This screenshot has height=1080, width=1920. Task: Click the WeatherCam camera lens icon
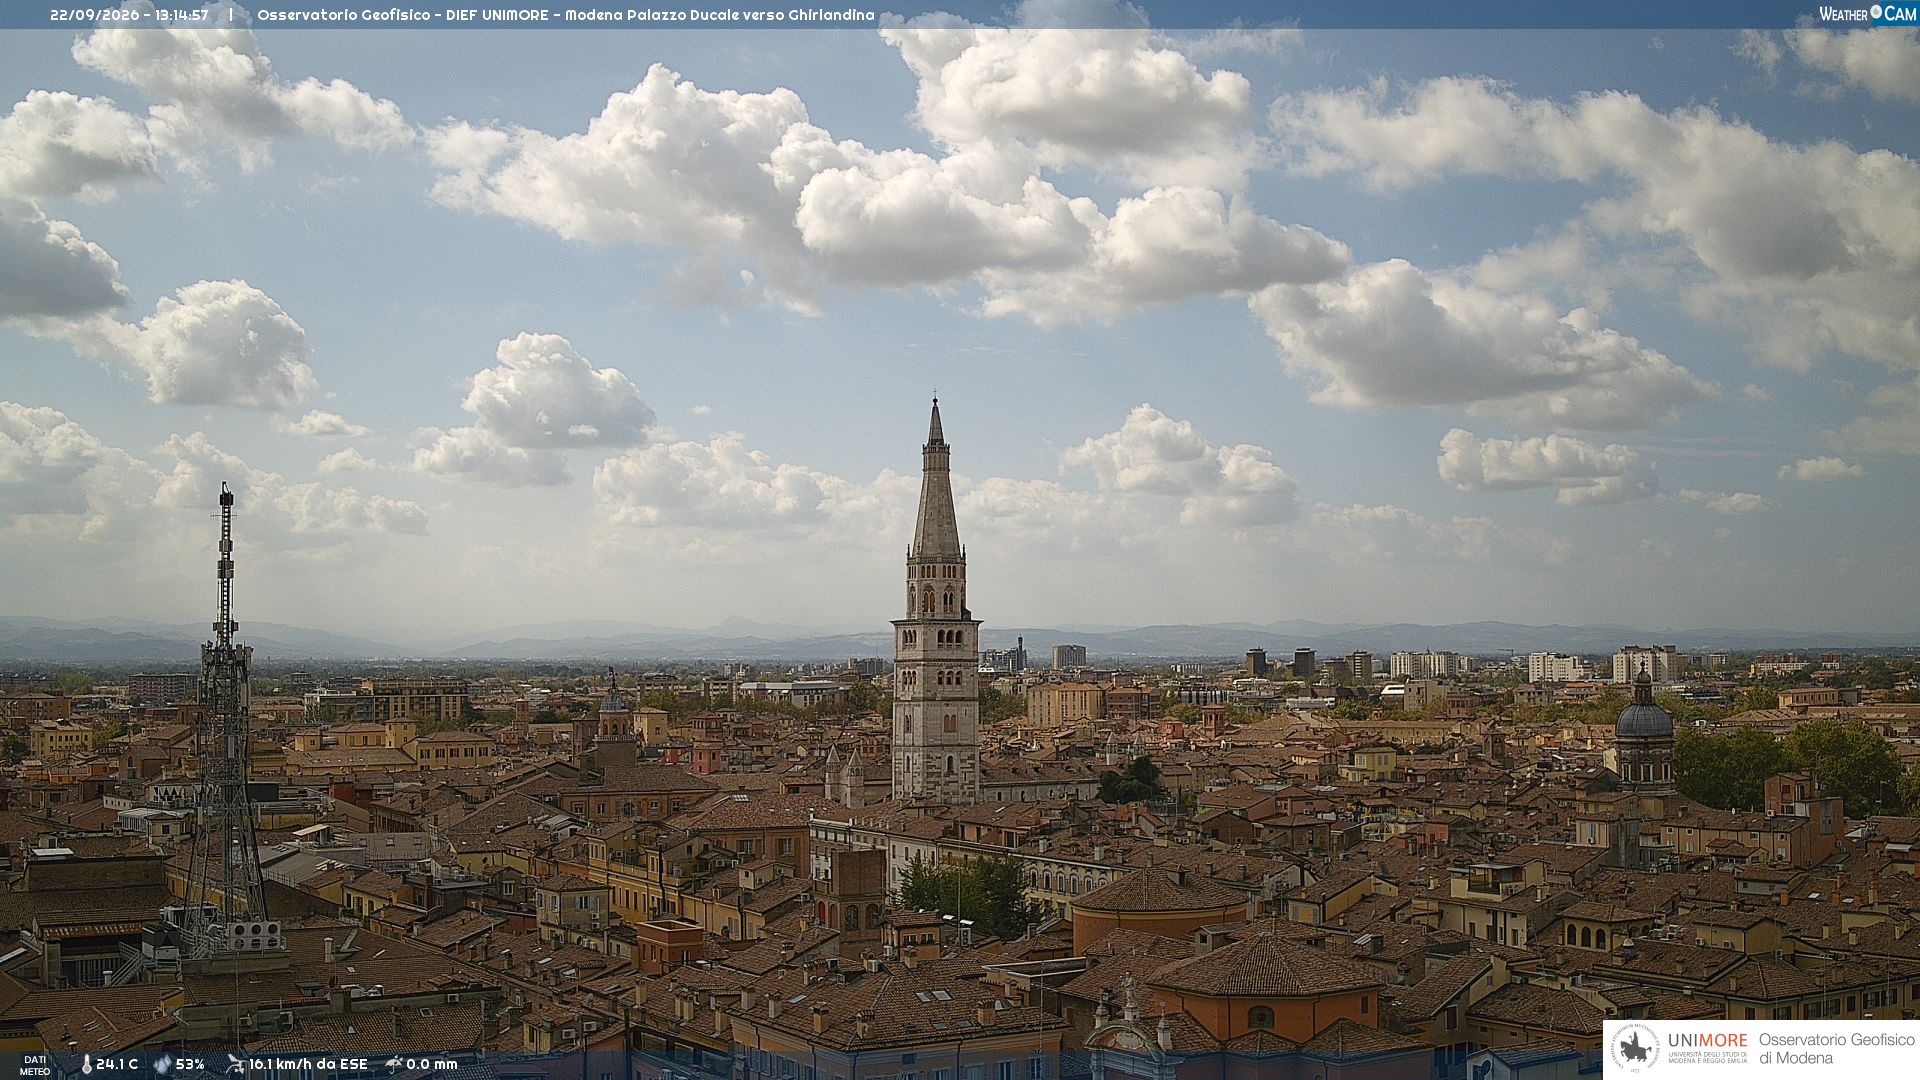click(1876, 12)
